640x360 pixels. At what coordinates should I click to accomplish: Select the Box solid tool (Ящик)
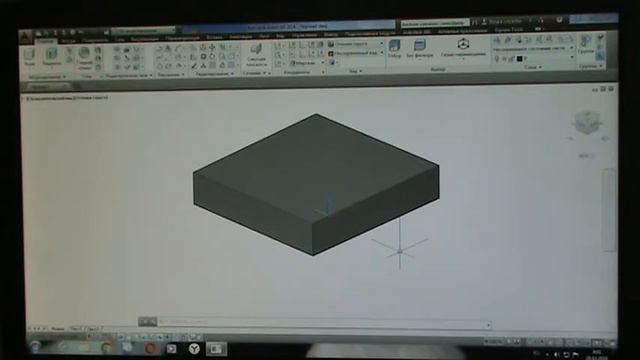point(29,56)
